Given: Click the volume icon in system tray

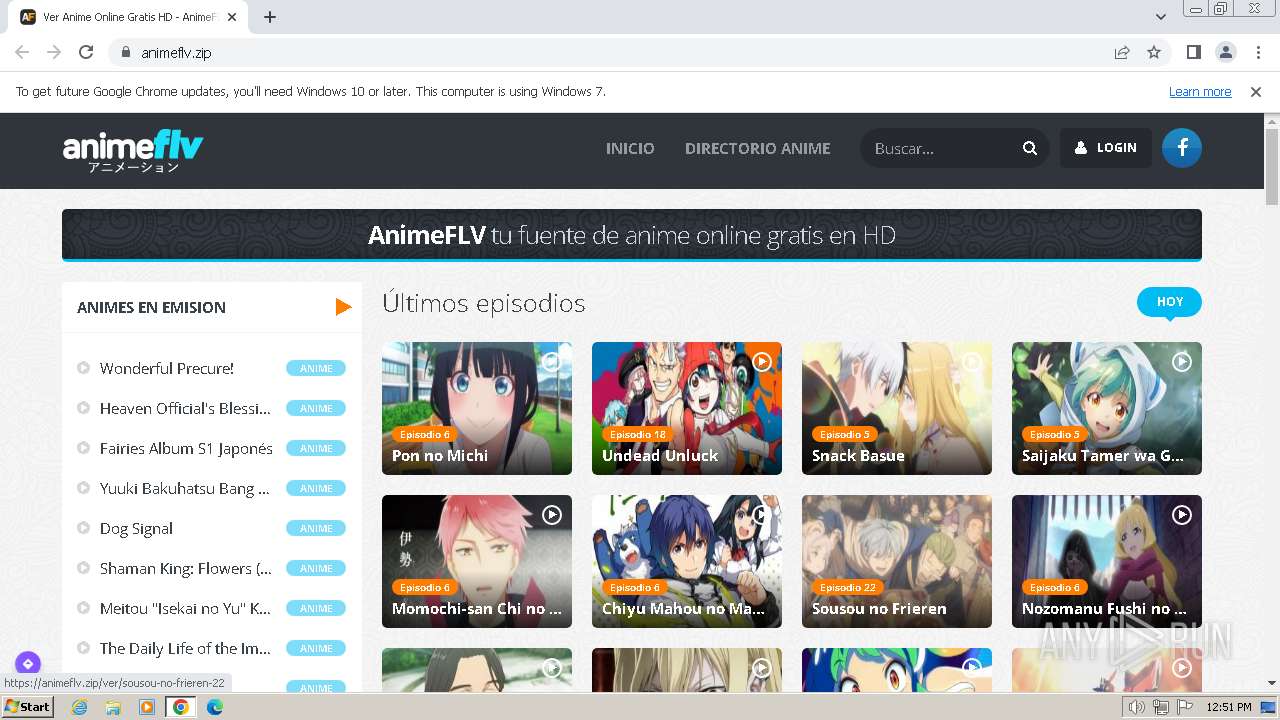Looking at the screenshot, I should coord(1137,707).
